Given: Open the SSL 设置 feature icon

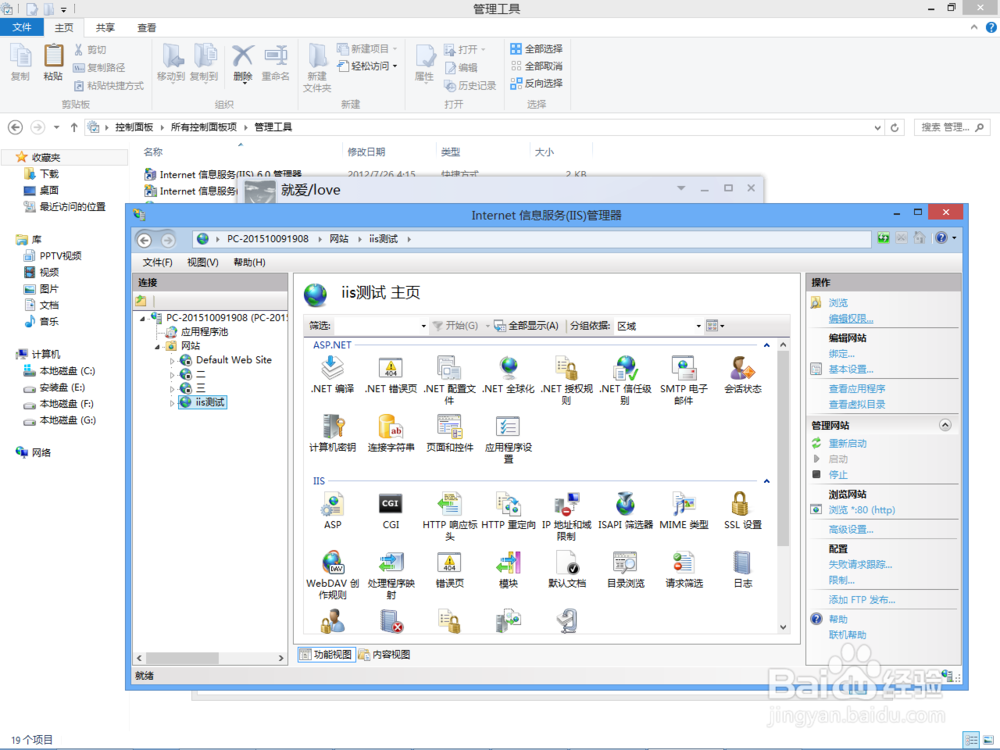Looking at the screenshot, I should (742, 508).
